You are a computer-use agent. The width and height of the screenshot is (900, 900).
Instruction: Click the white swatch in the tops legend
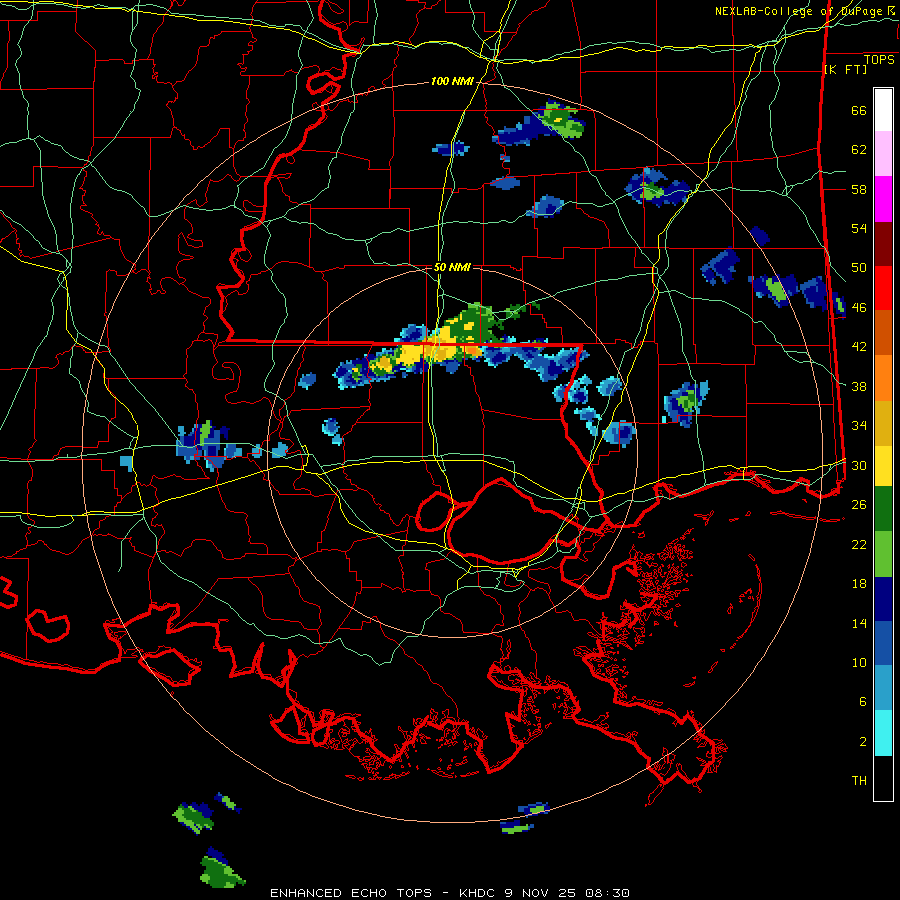point(883,110)
